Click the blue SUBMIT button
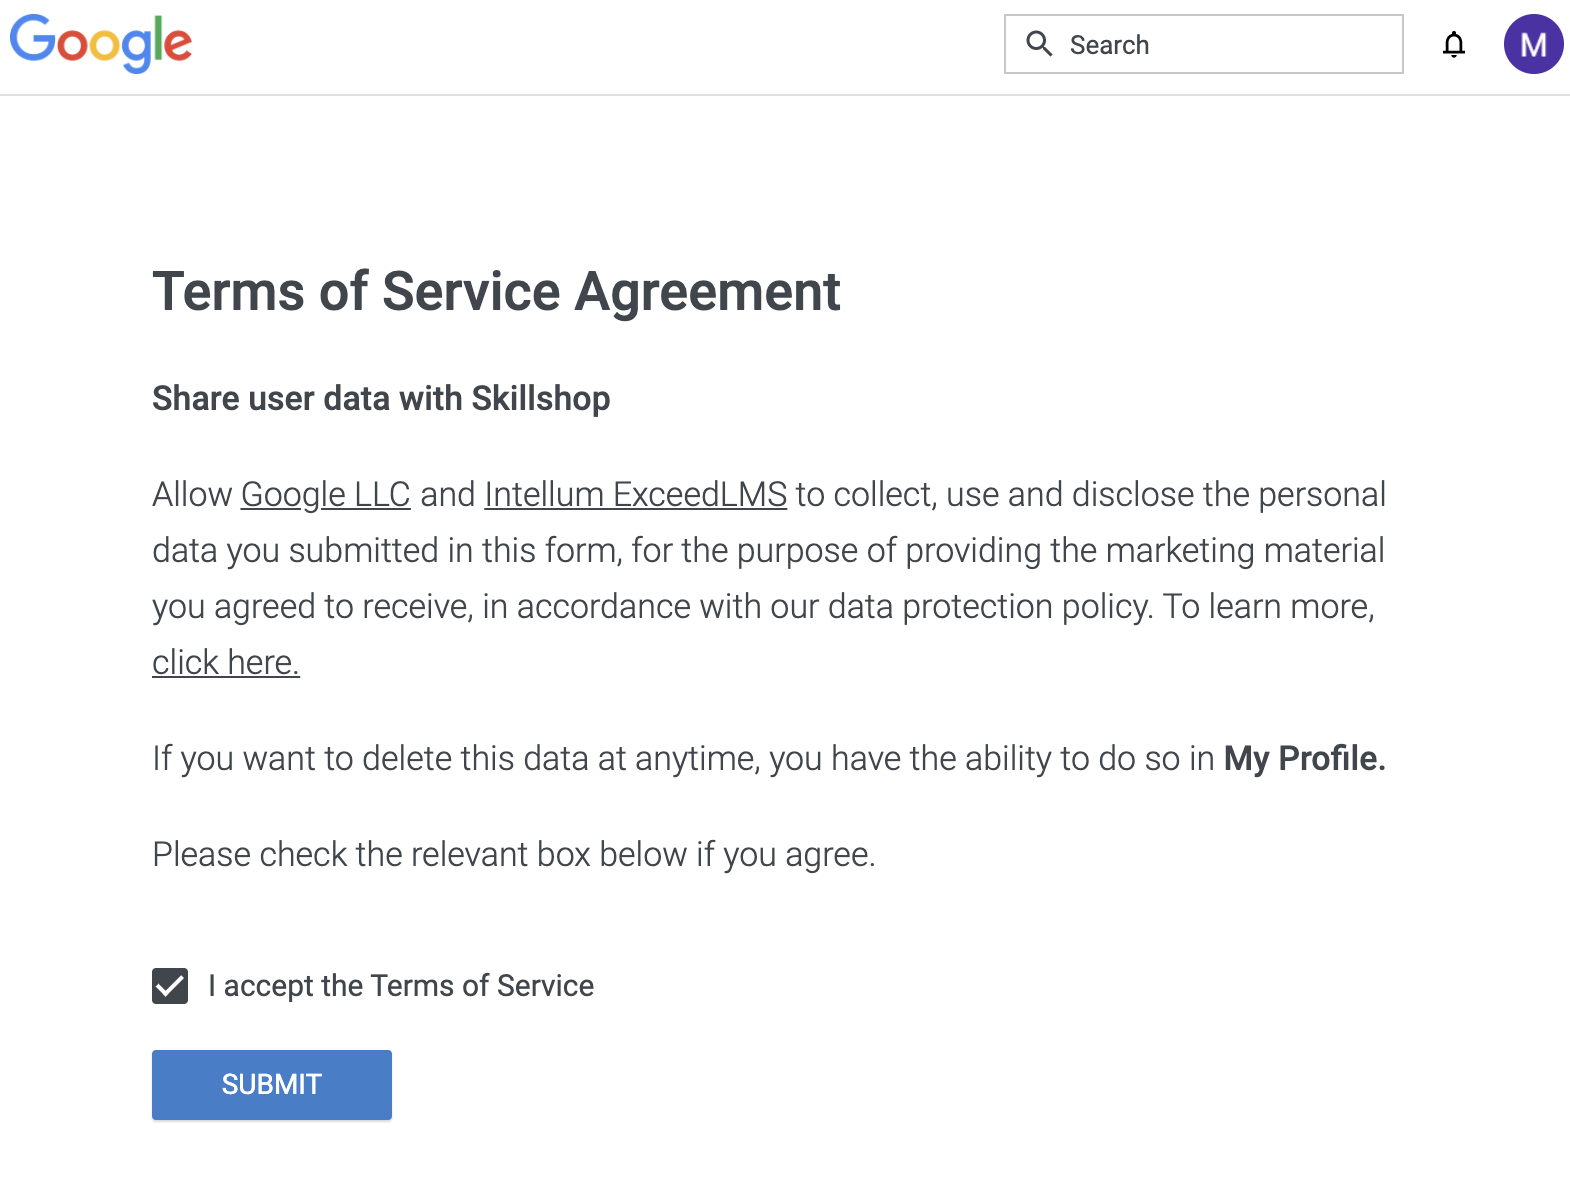This screenshot has height=1188, width=1570. click(x=272, y=1085)
